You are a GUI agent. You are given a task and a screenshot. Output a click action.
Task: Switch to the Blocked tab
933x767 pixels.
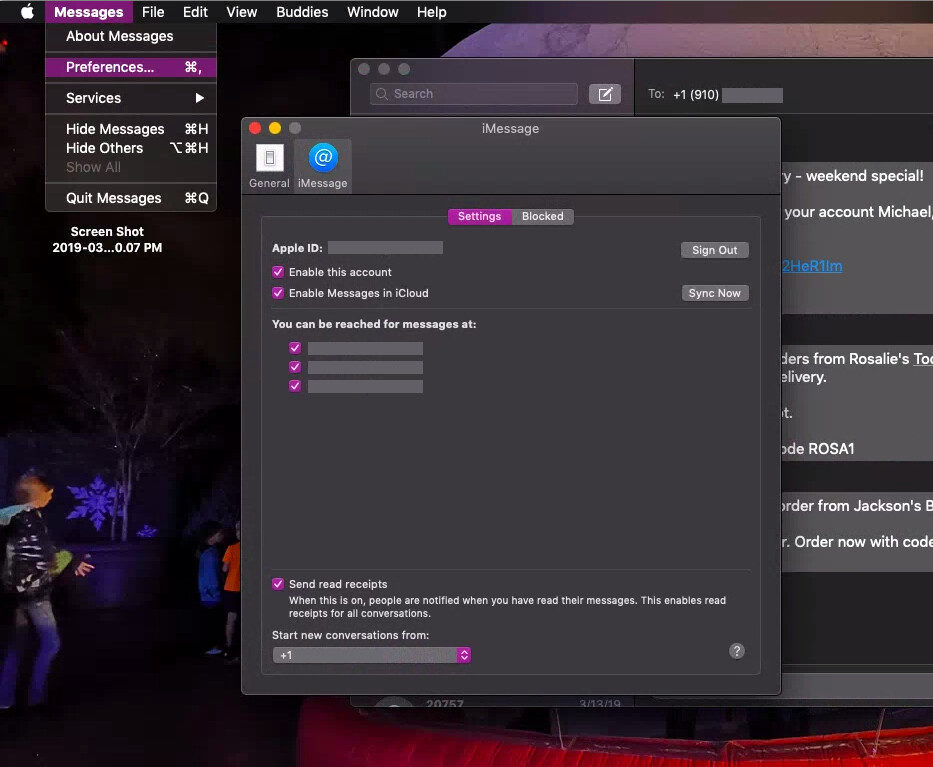coord(542,216)
